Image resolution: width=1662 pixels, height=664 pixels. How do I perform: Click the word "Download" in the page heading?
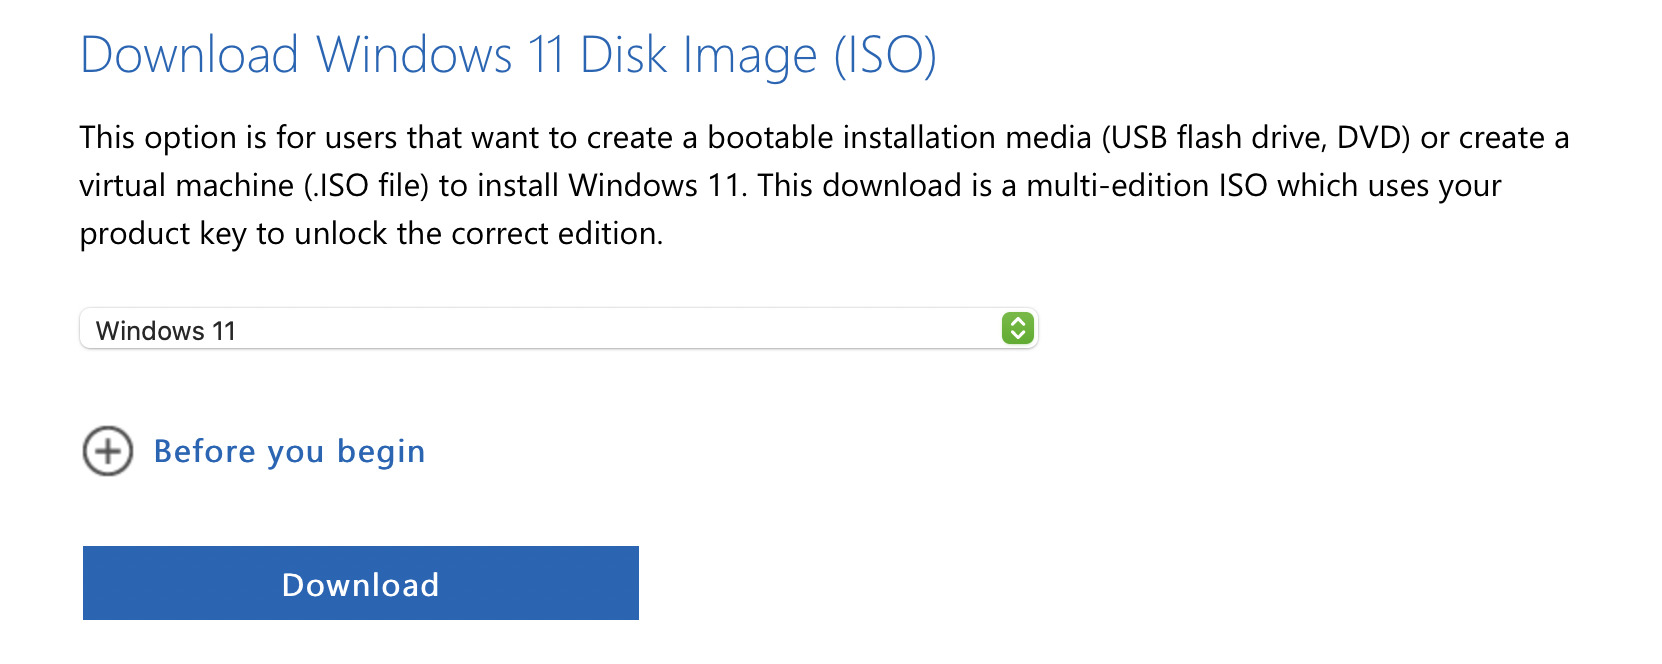(x=189, y=55)
